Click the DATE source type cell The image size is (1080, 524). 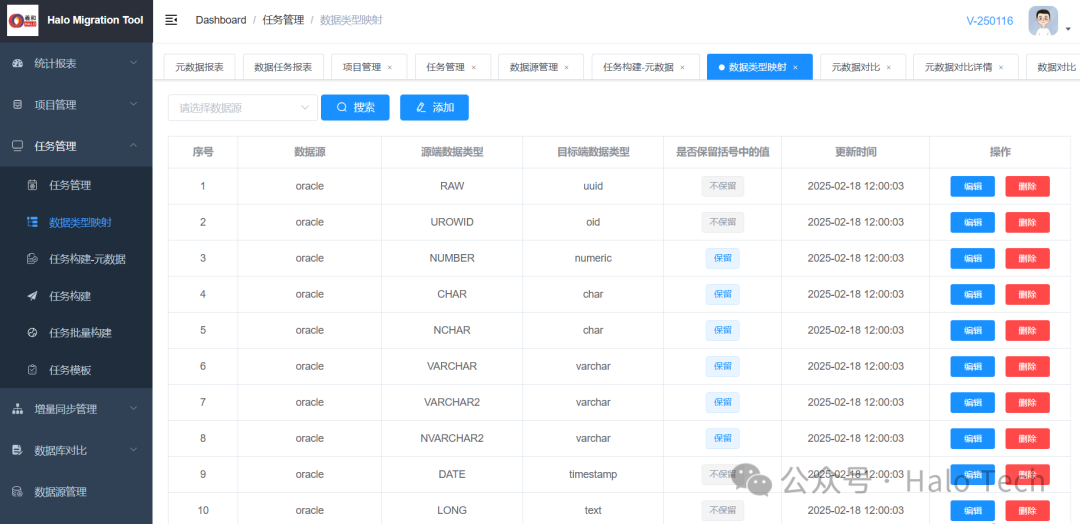tap(452, 474)
